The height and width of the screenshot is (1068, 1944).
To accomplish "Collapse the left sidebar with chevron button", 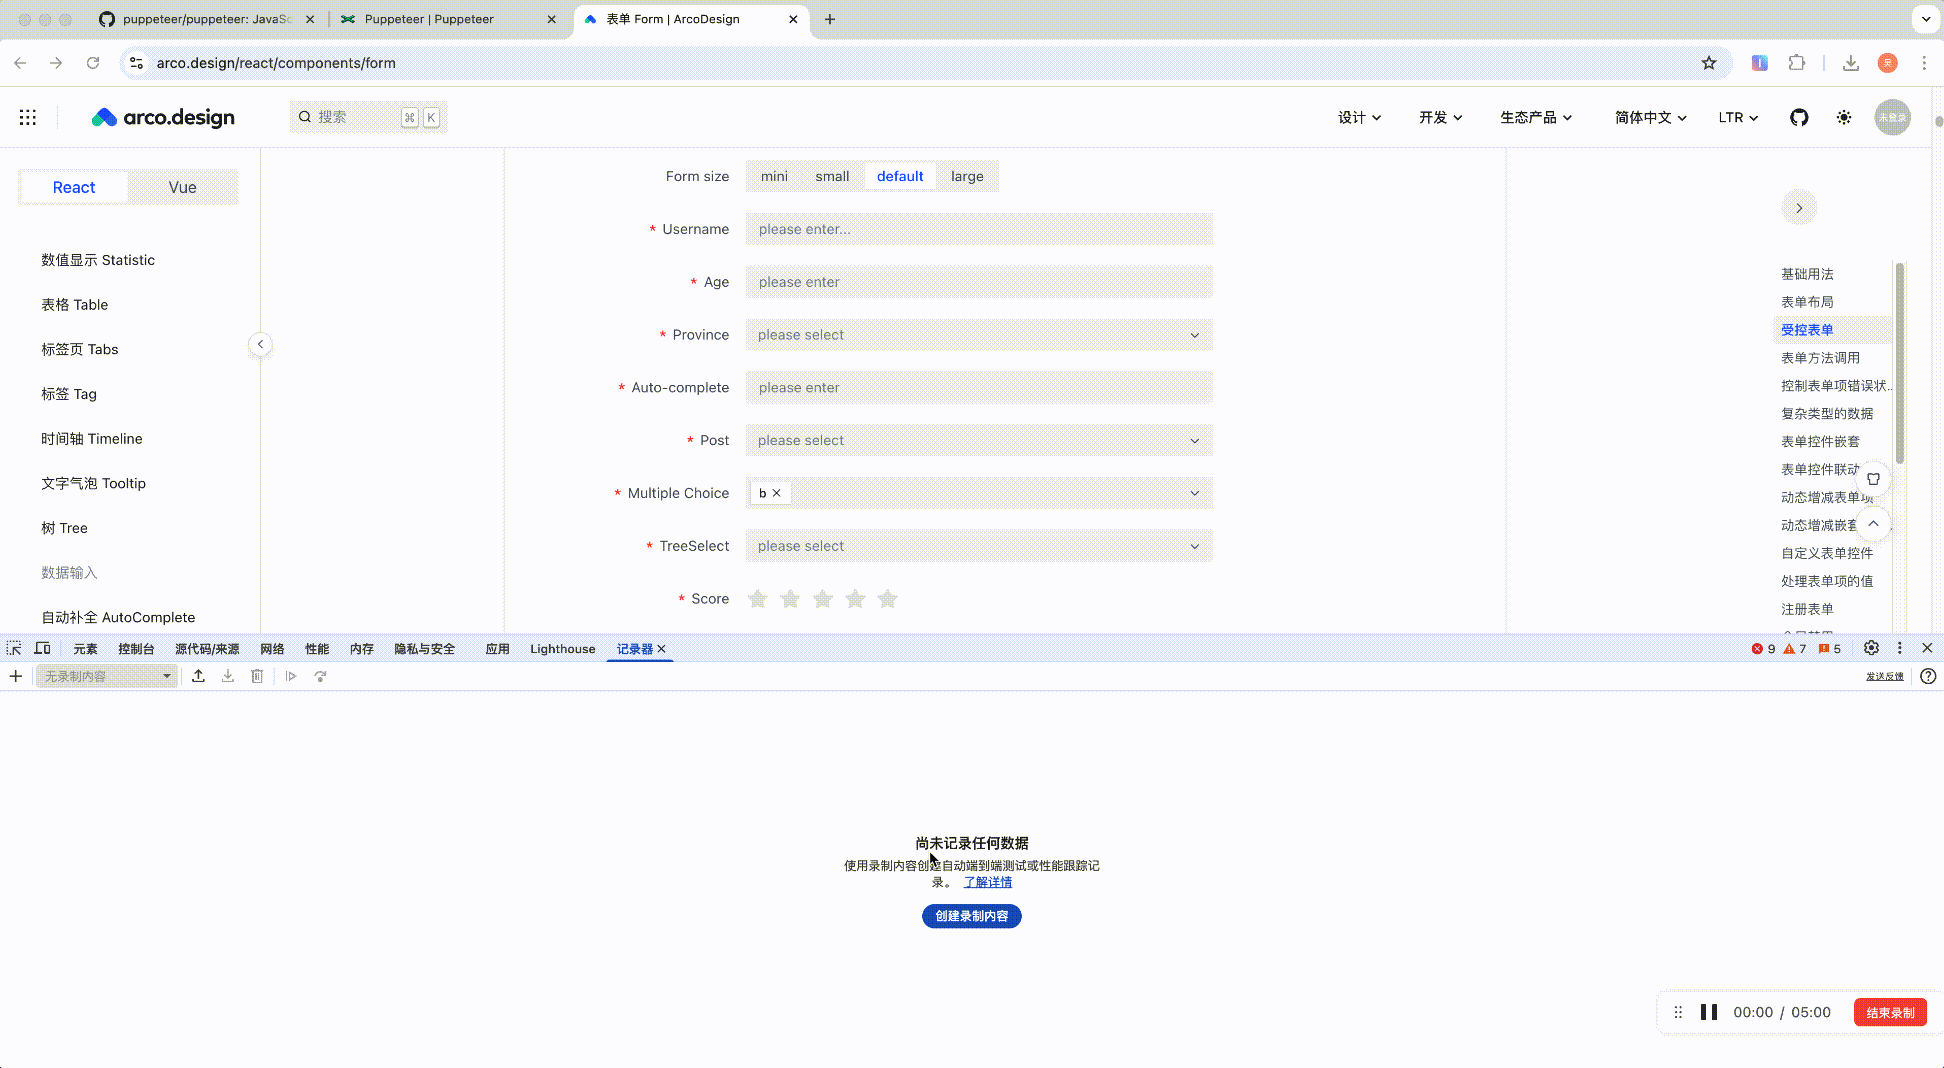I will click(260, 344).
